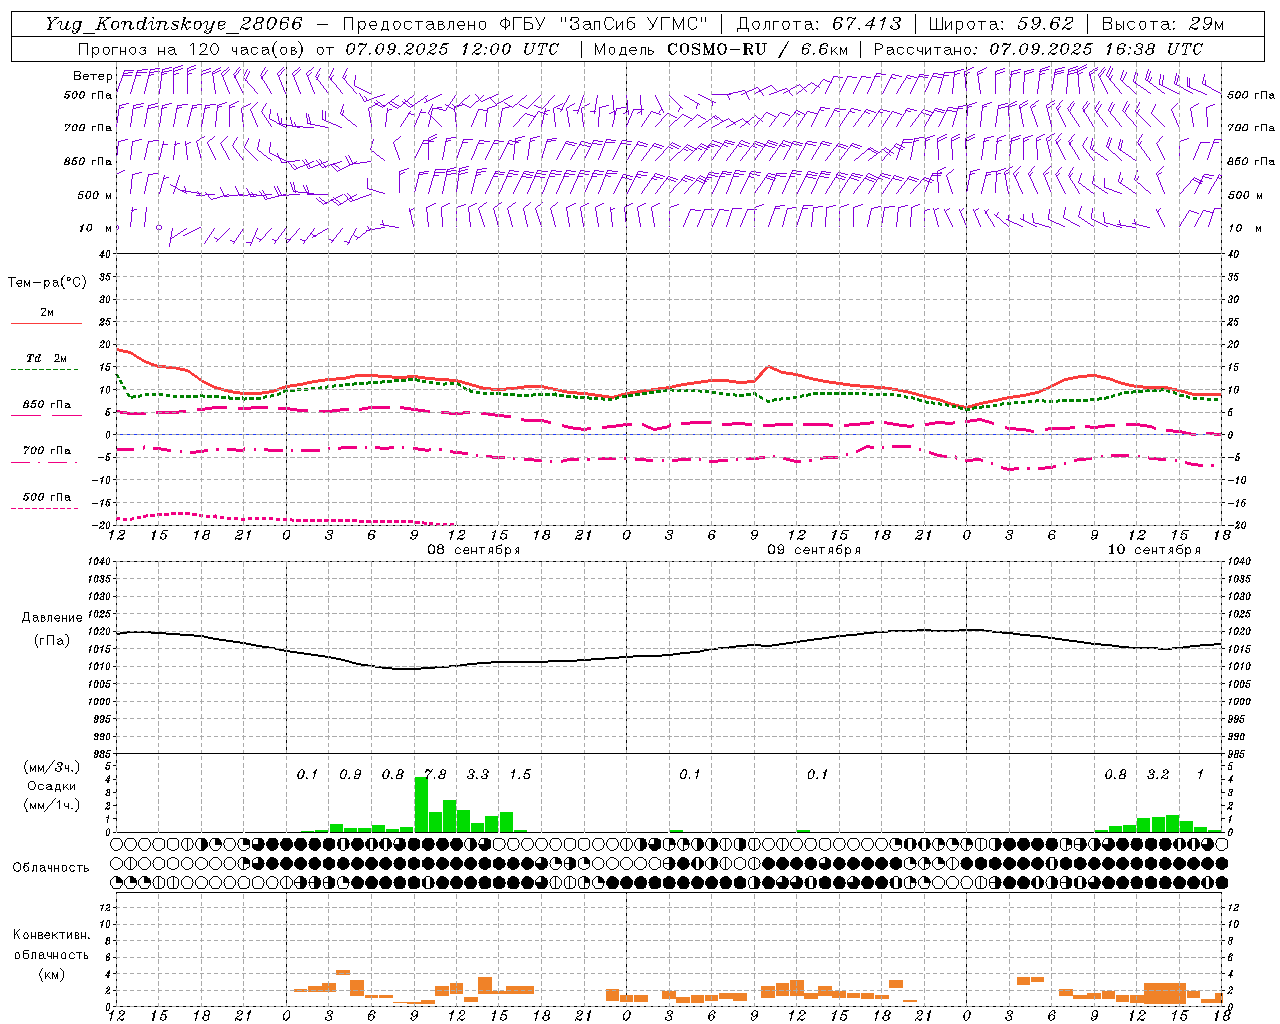The width and height of the screenshot is (1280, 1024).
Task: Click the '1040' top pressure axis tick on left
Action: (x=99, y=562)
